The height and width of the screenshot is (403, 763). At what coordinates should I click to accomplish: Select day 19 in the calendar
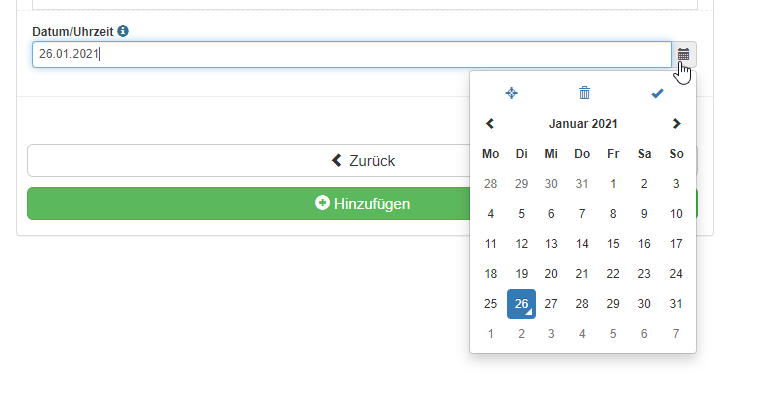(521, 274)
